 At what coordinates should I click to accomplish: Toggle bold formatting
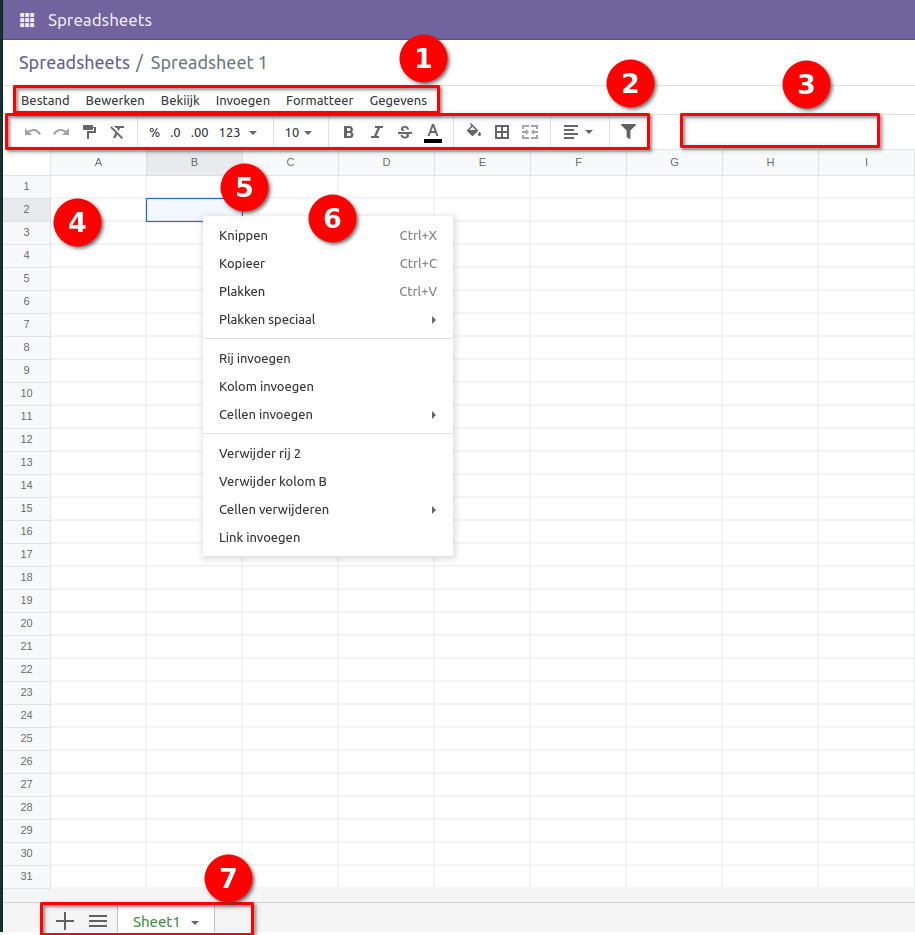pos(348,131)
